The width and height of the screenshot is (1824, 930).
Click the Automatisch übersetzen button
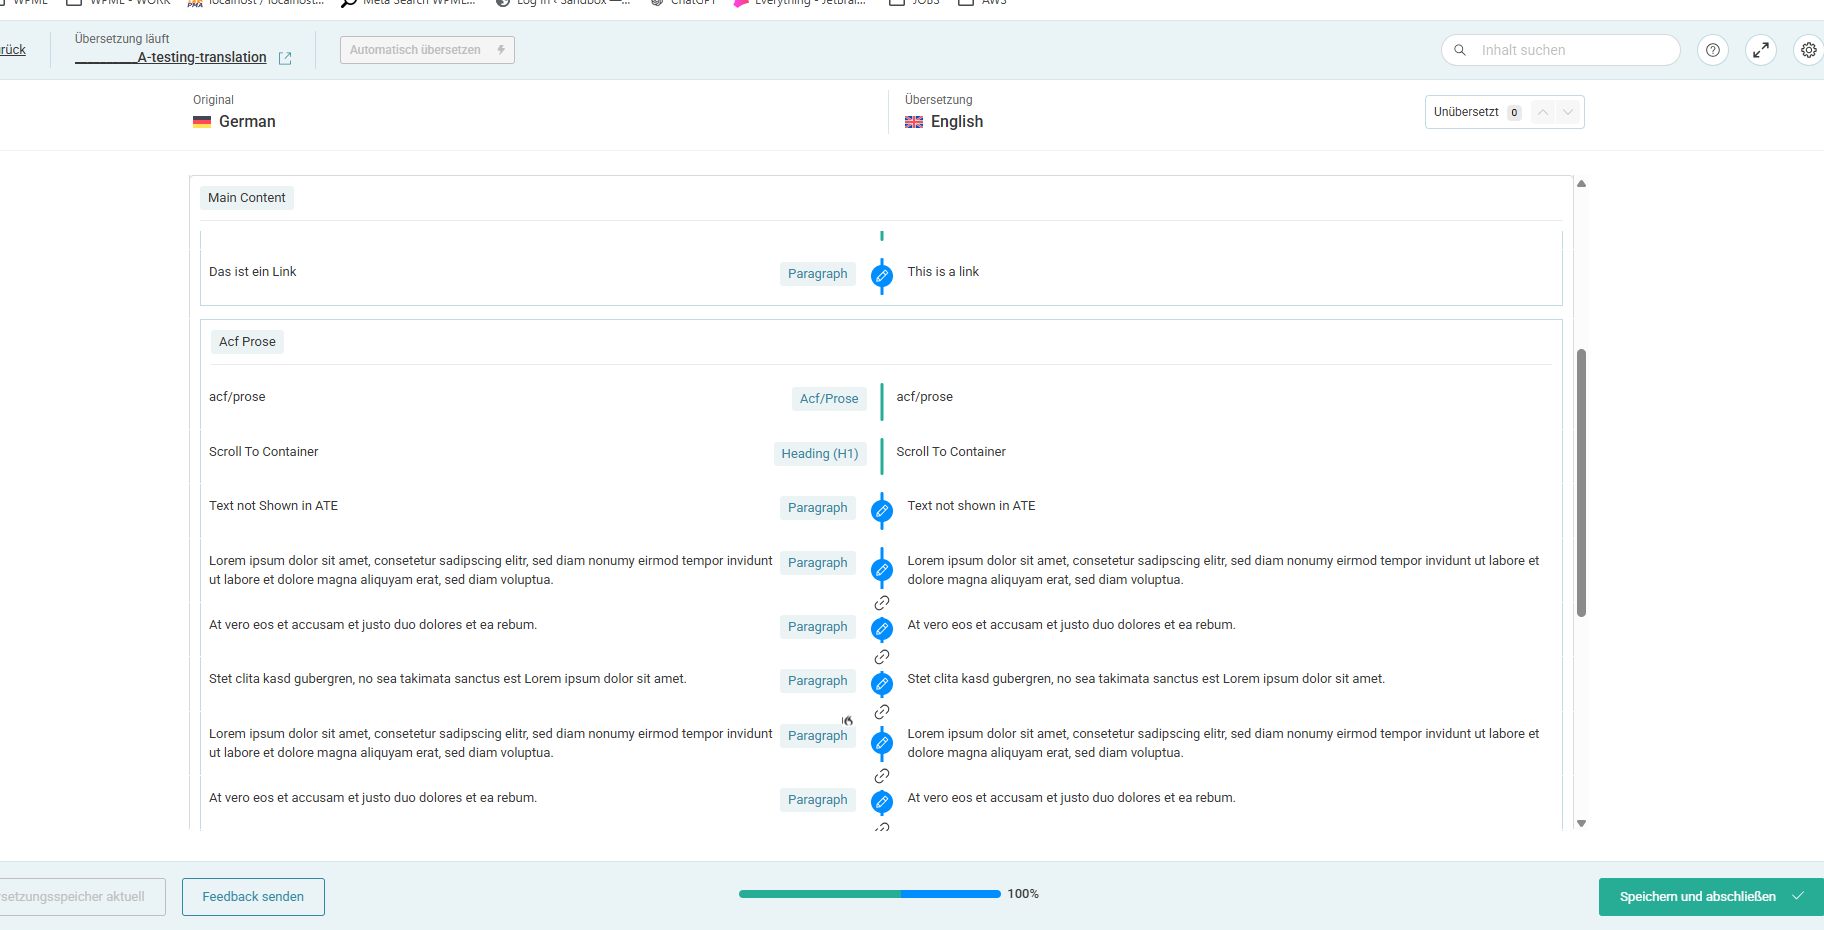[427, 50]
